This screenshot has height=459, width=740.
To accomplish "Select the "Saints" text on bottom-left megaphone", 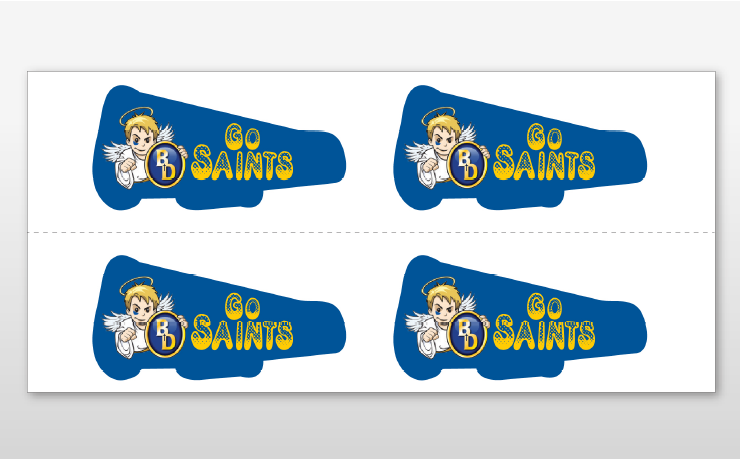I will coord(242,334).
